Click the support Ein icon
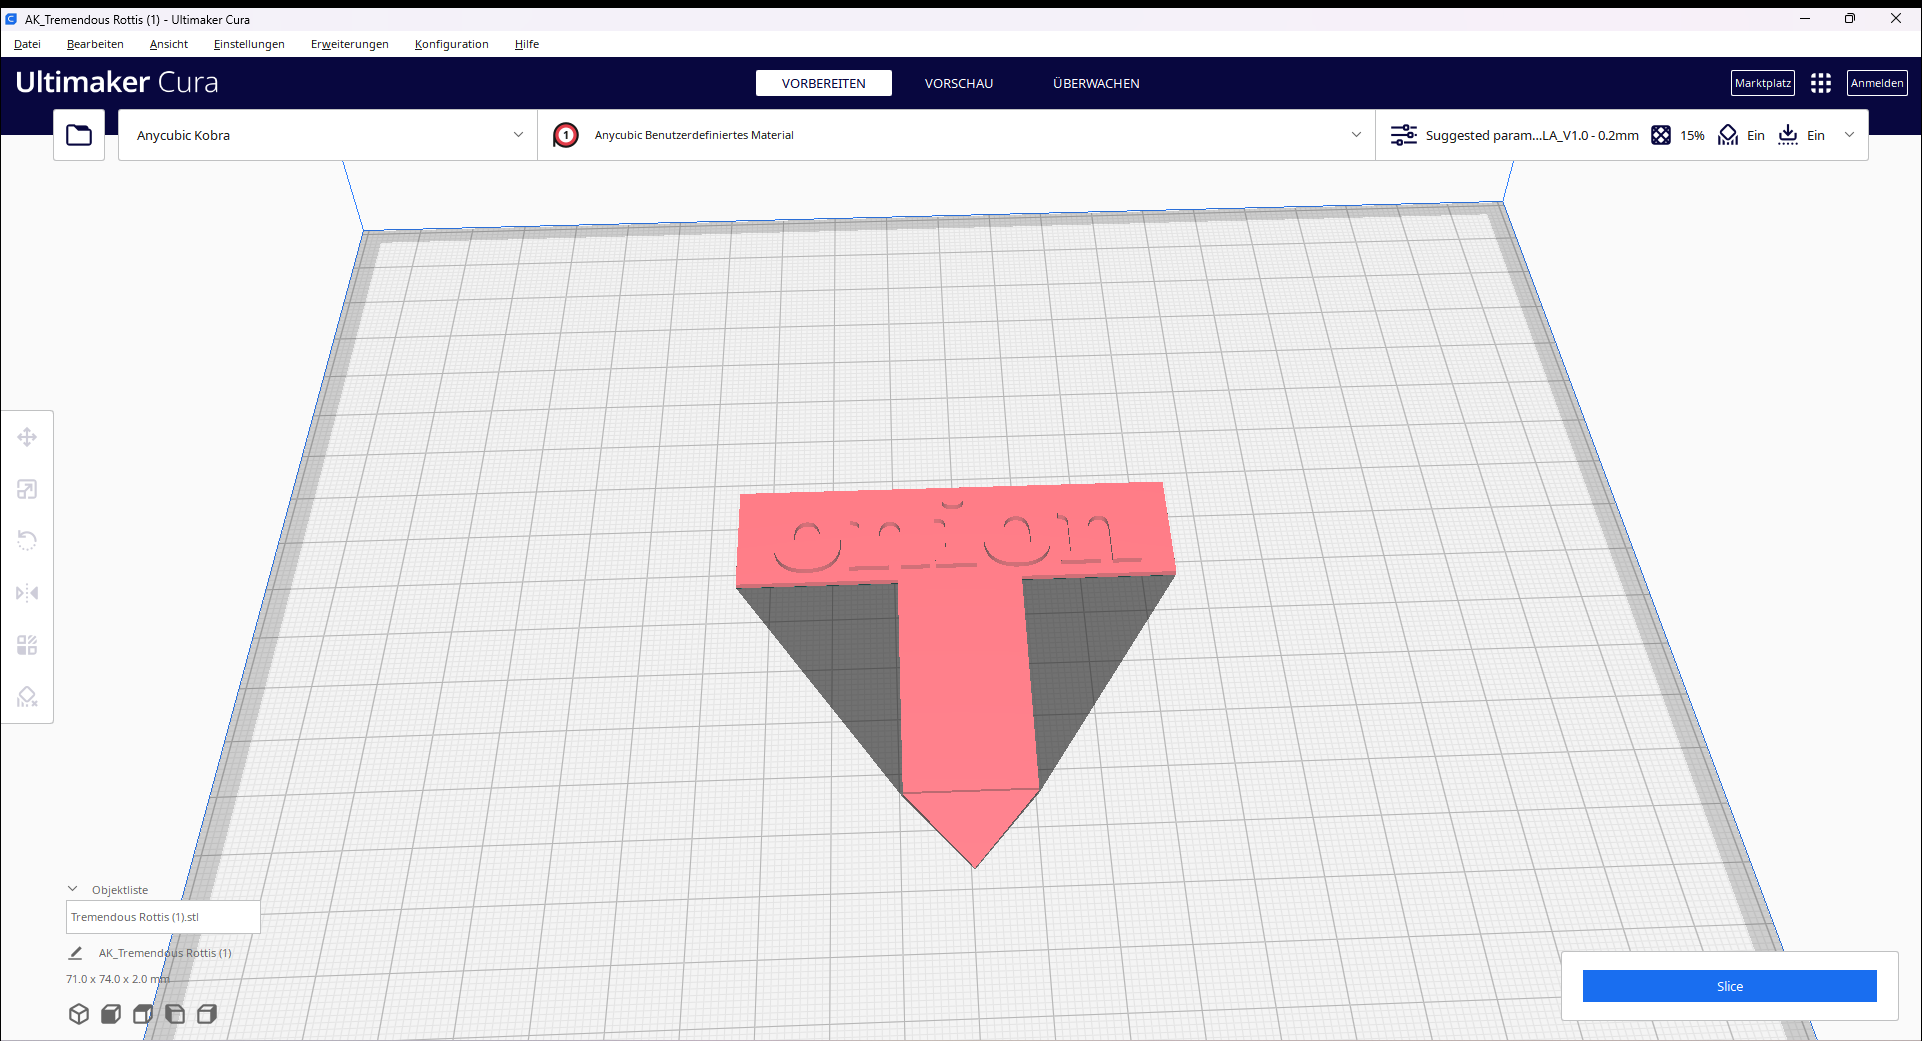The width and height of the screenshot is (1922, 1041). coord(1728,135)
